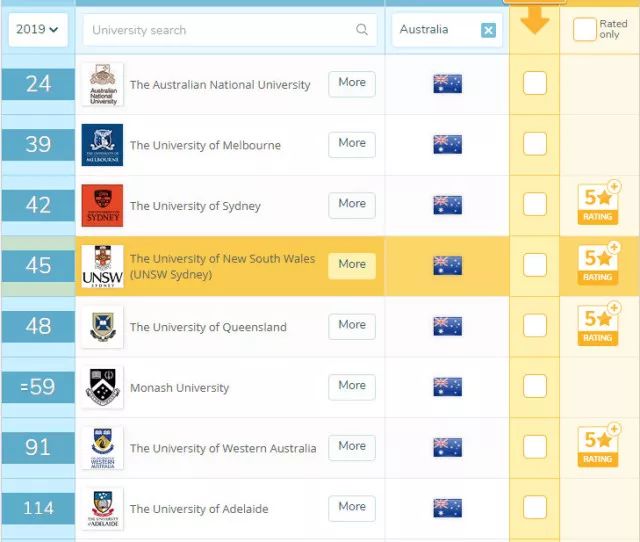Click Australian flag in Sydney row

point(448,205)
